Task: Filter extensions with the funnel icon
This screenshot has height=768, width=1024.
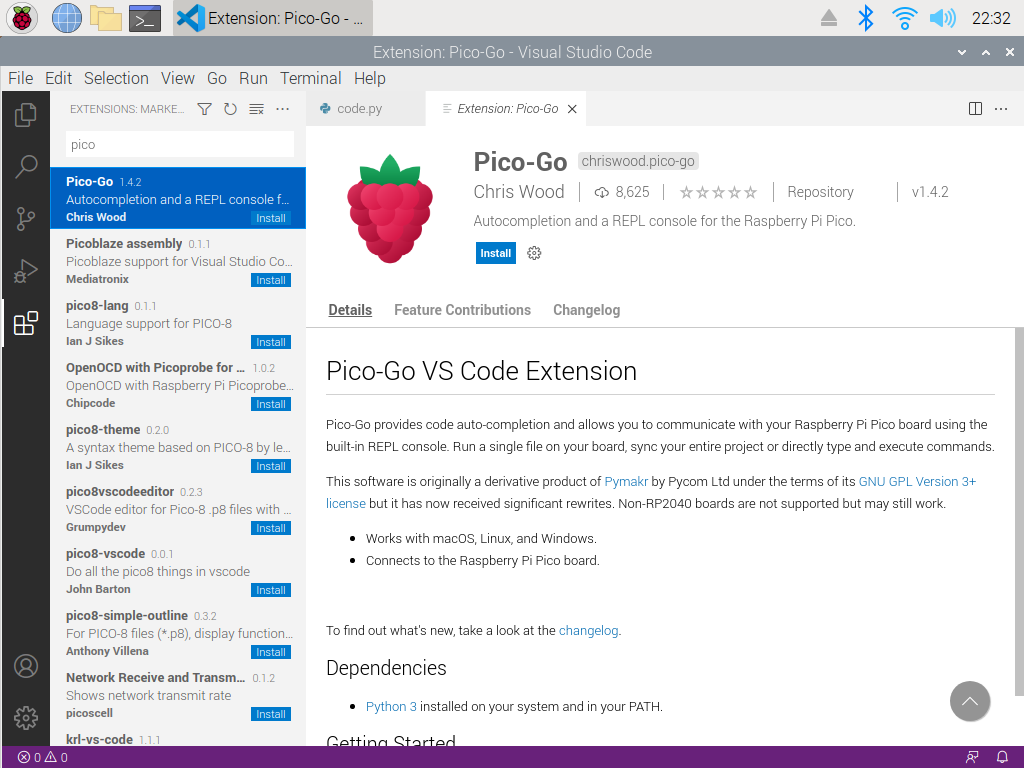Action: 204,109
